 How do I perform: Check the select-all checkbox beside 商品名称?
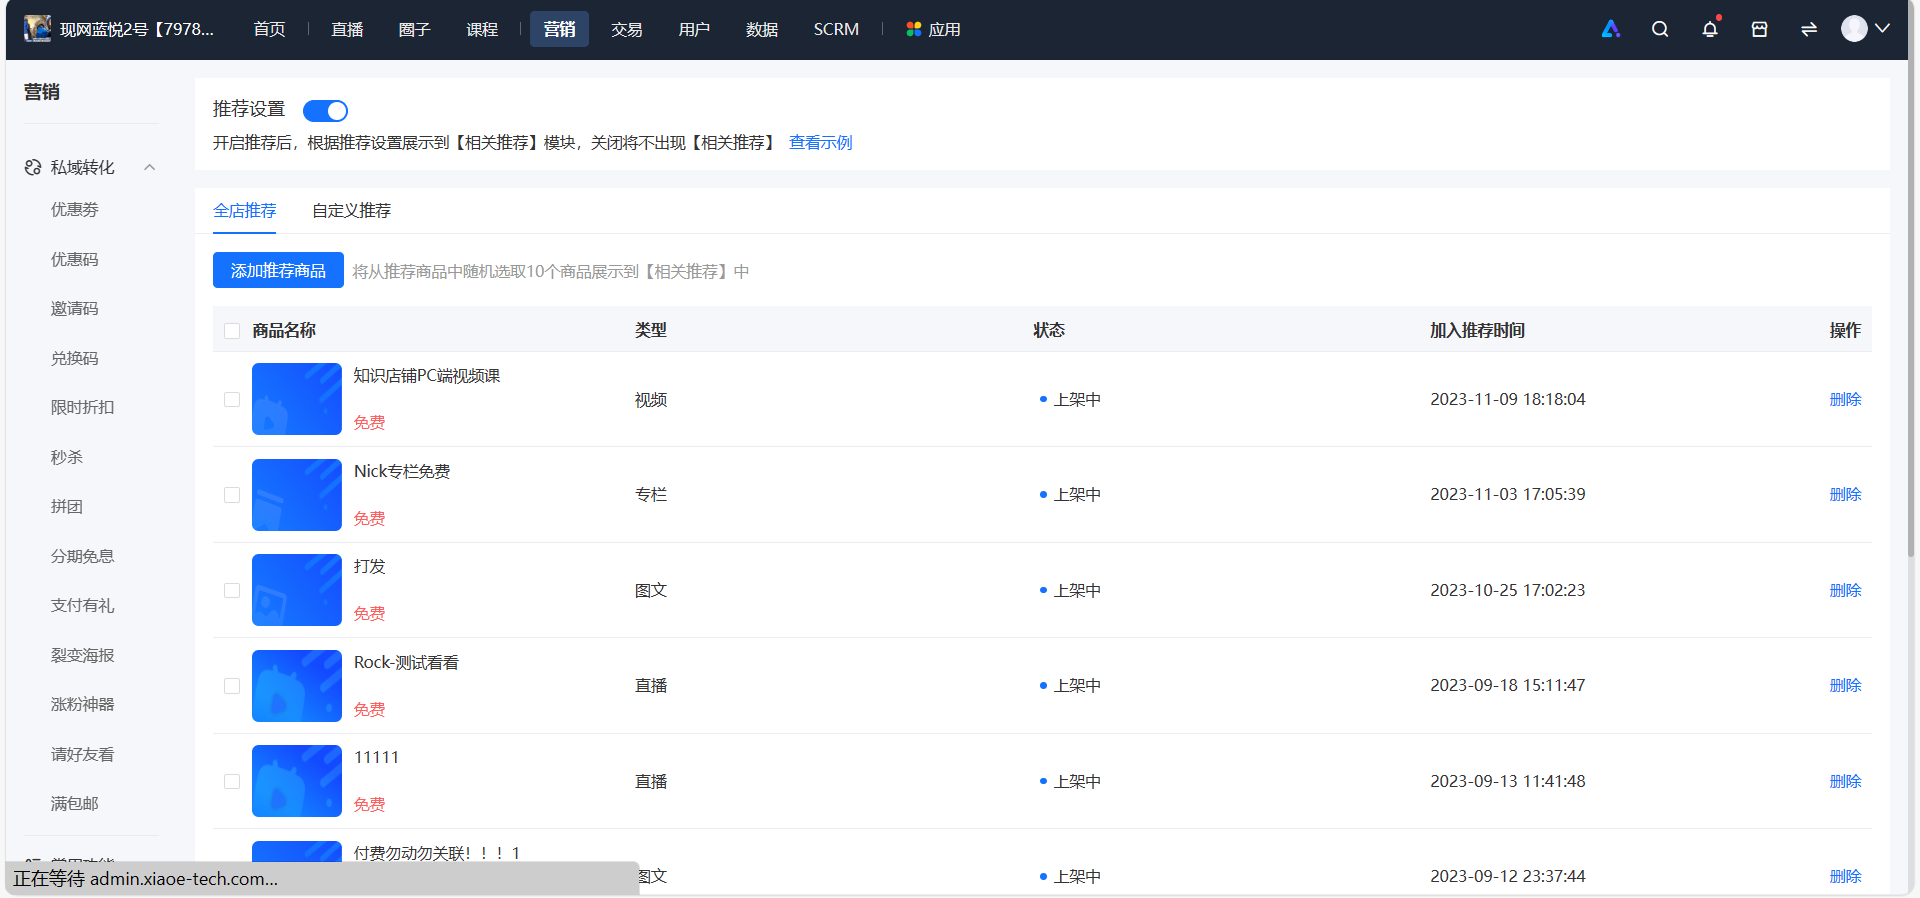pyautogui.click(x=232, y=331)
